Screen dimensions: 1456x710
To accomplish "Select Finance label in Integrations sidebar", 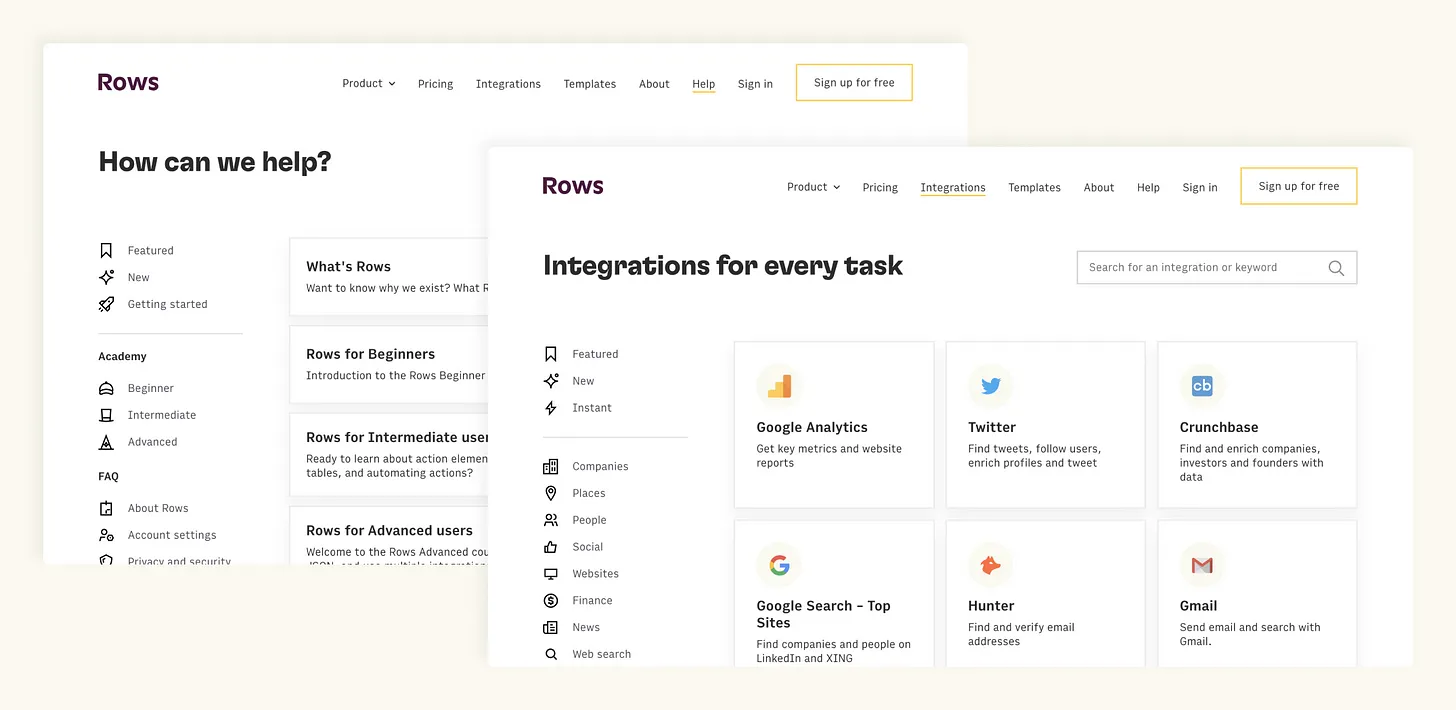I will 592,601.
